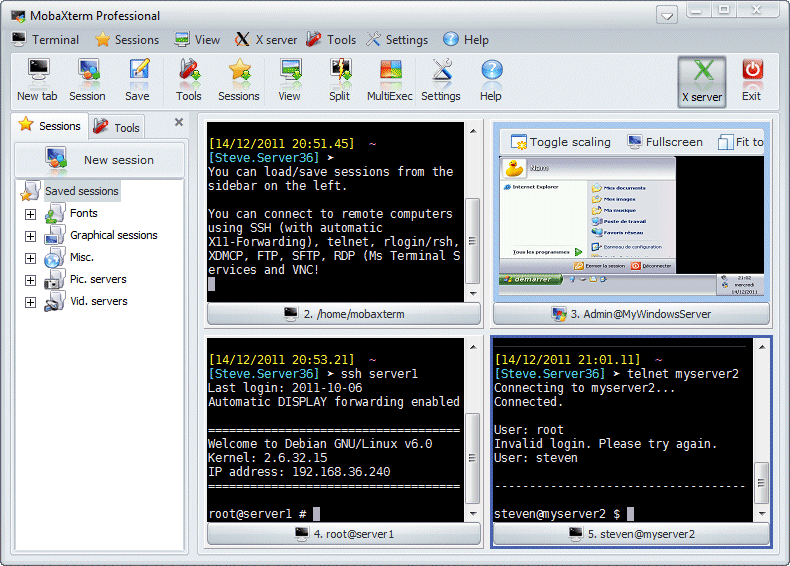Expand the Fonts session folder
The width and height of the screenshot is (790, 566).
(x=30, y=214)
